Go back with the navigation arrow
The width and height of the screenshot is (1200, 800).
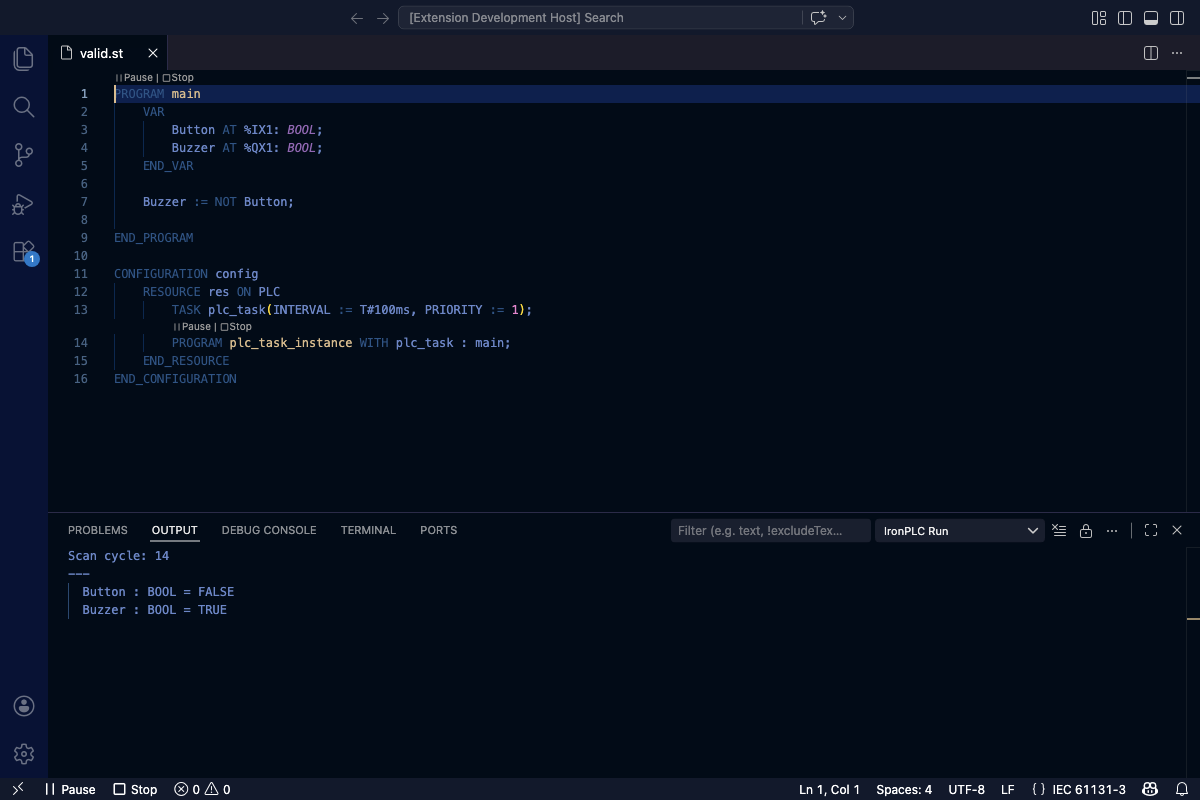pos(357,18)
